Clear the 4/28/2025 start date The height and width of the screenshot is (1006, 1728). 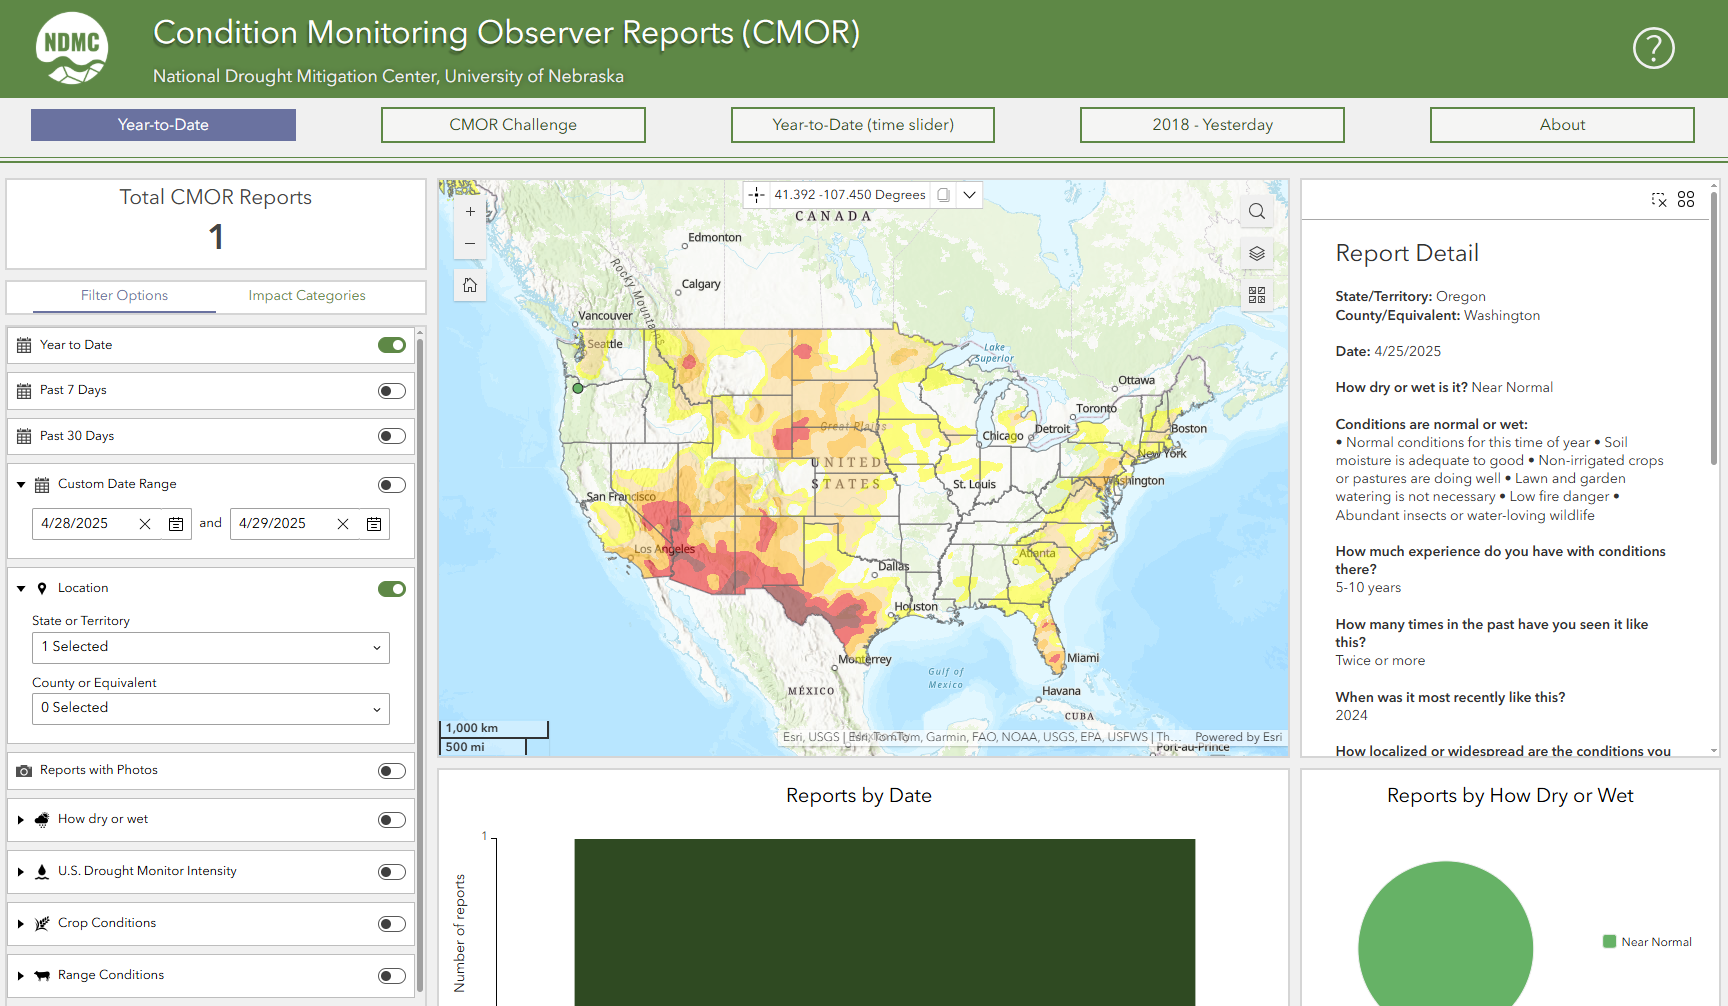pyautogui.click(x=145, y=524)
